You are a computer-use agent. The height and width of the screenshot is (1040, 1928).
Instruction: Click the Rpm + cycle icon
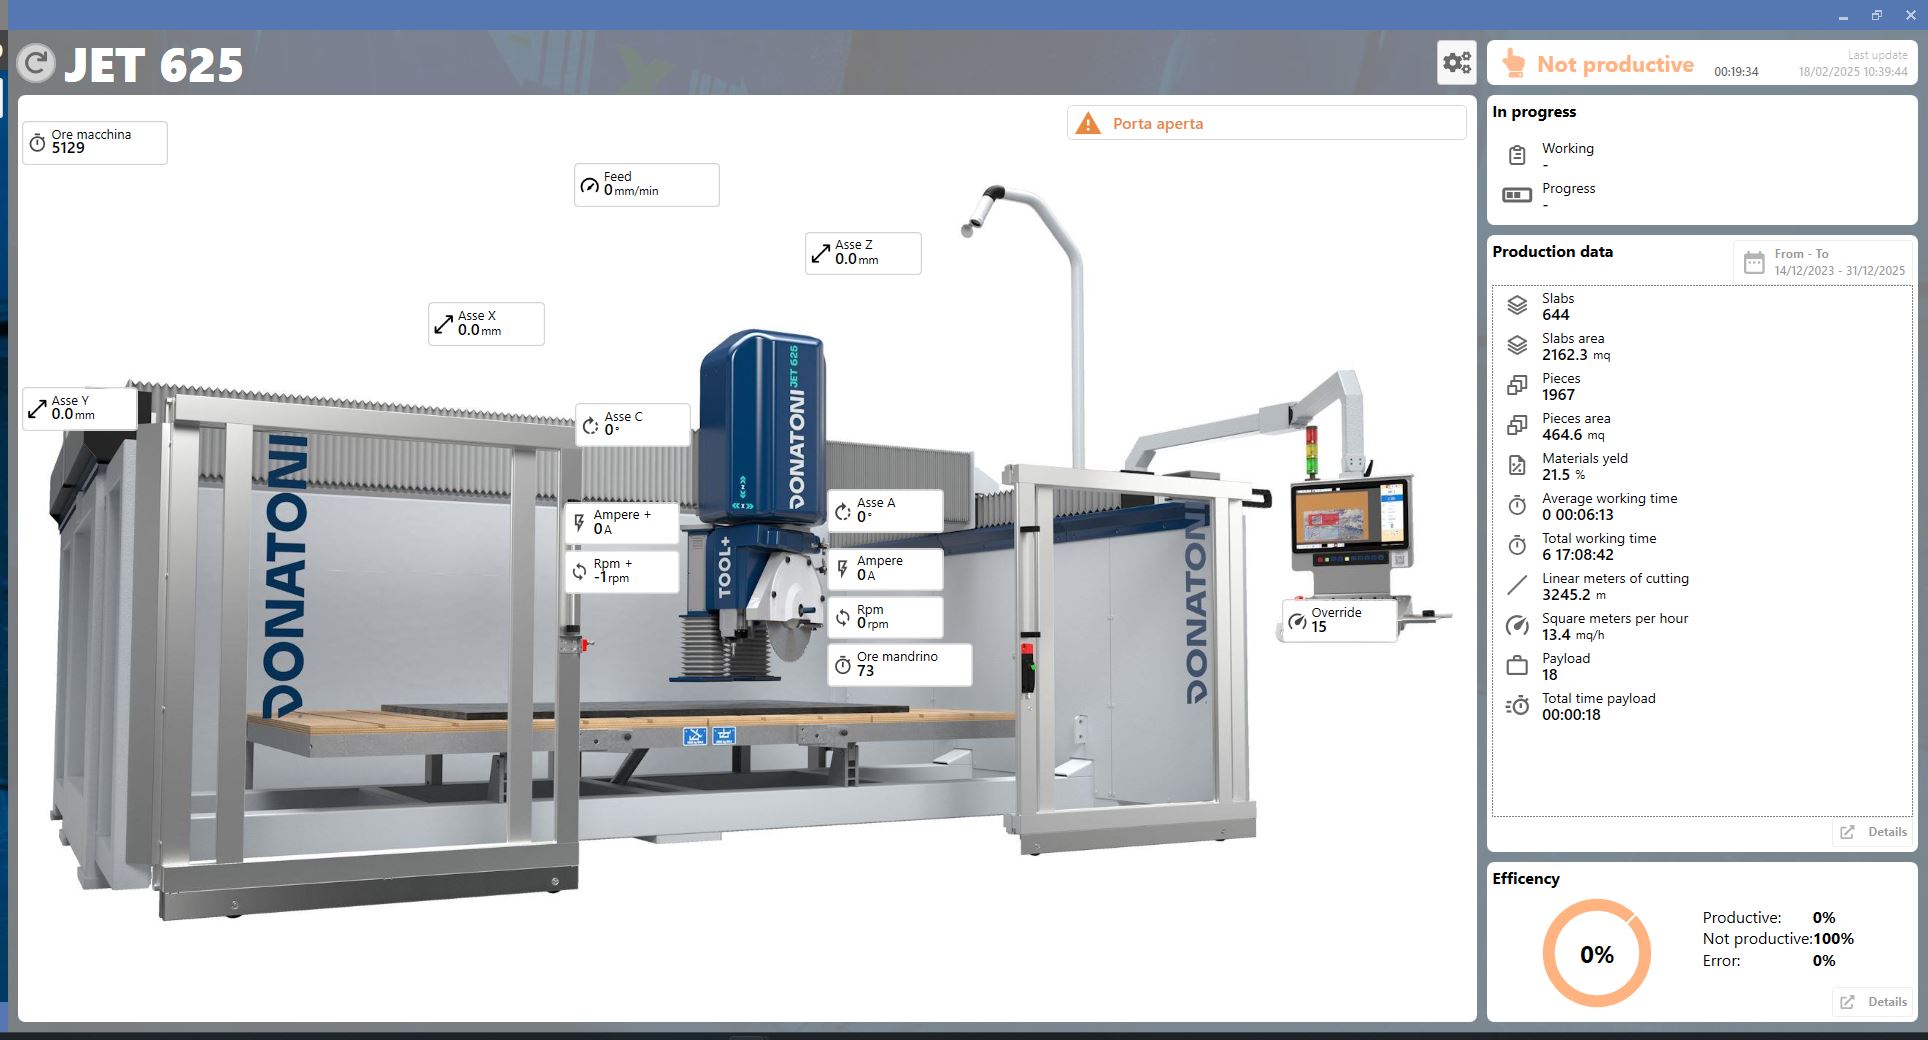click(579, 571)
